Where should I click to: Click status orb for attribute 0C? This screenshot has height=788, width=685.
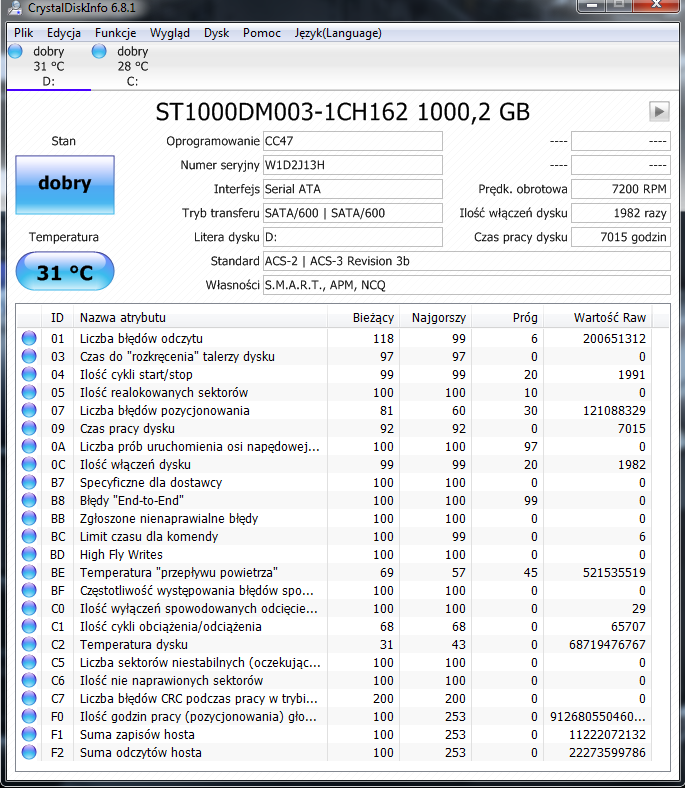coord(29,464)
